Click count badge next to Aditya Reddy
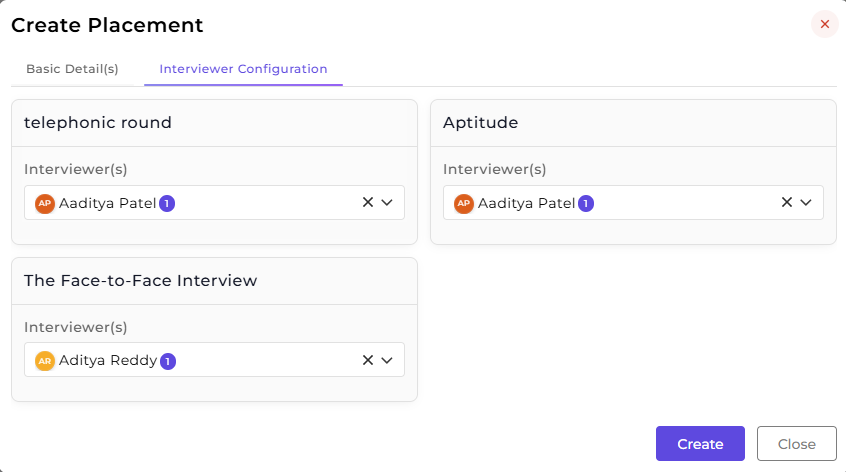 click(168, 361)
